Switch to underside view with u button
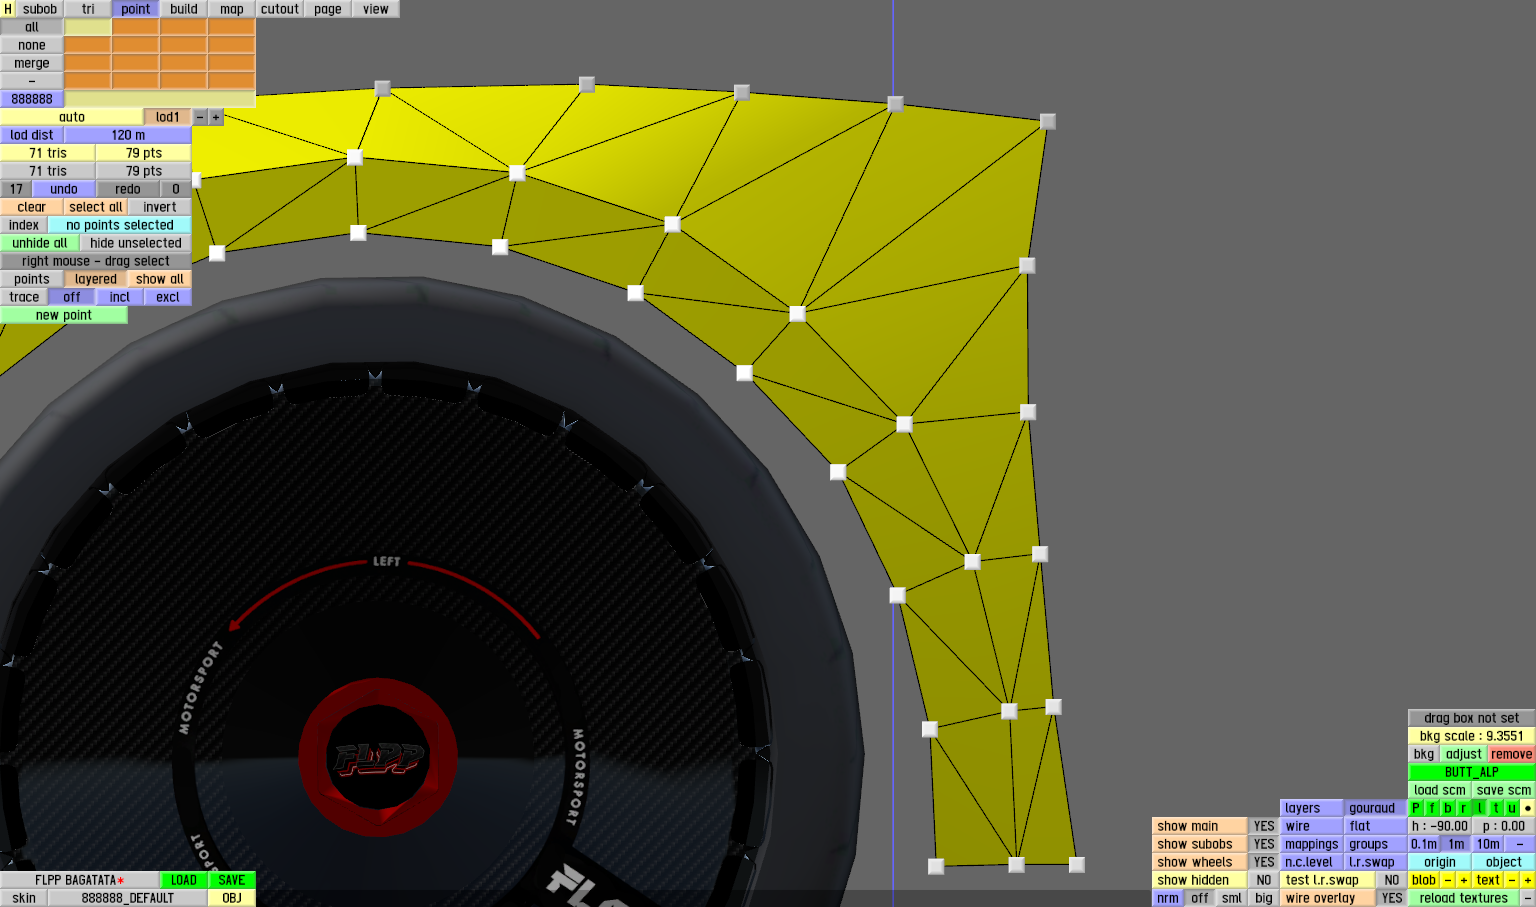 (x=1512, y=808)
